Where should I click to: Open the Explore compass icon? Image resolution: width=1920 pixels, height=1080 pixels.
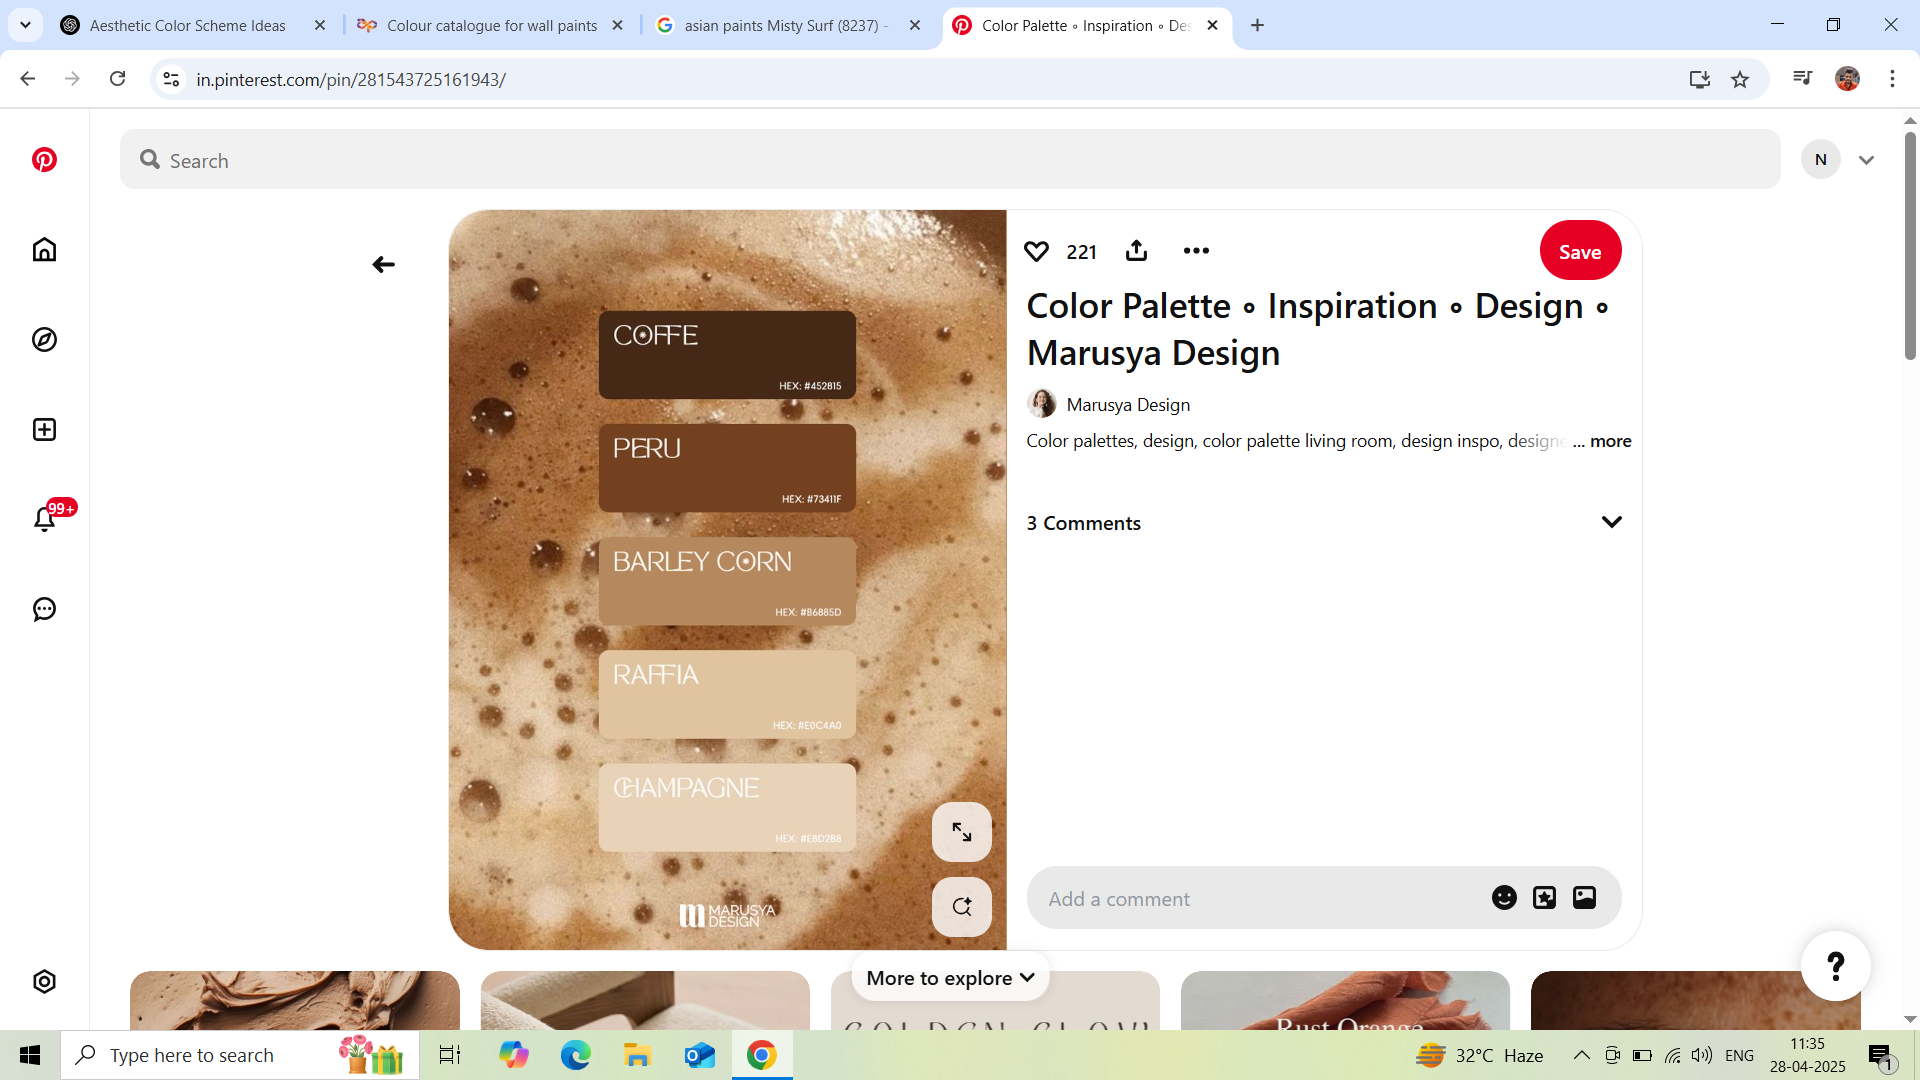pyautogui.click(x=44, y=340)
